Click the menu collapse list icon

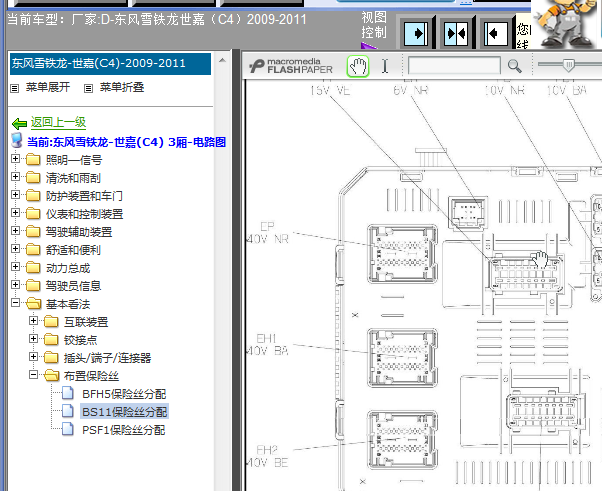88,89
